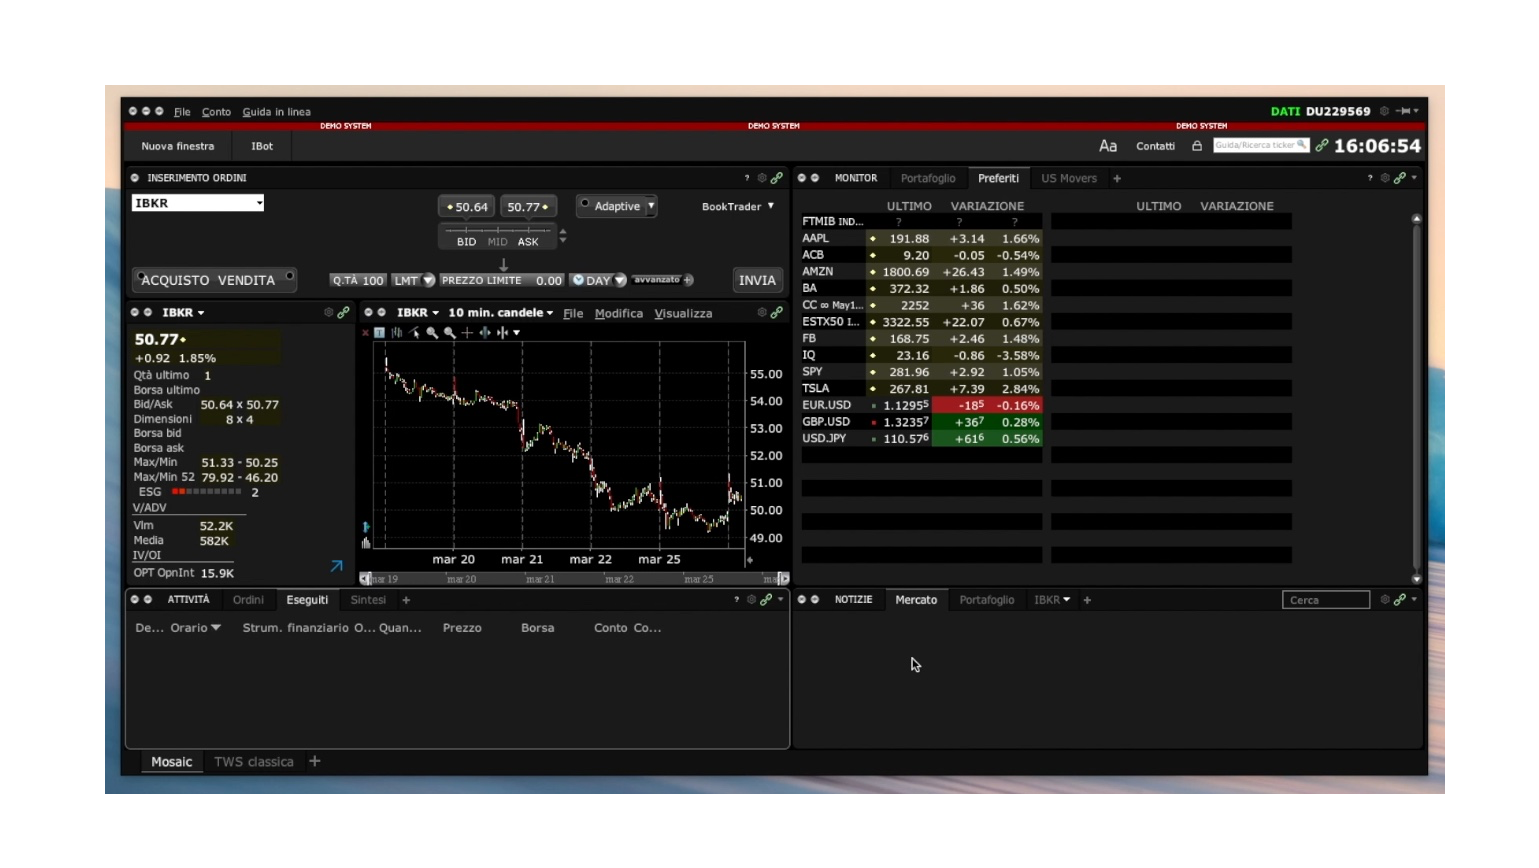This screenshot has height=868, width=1539.
Task: Click the 50.77 ask price button
Action: tap(528, 207)
